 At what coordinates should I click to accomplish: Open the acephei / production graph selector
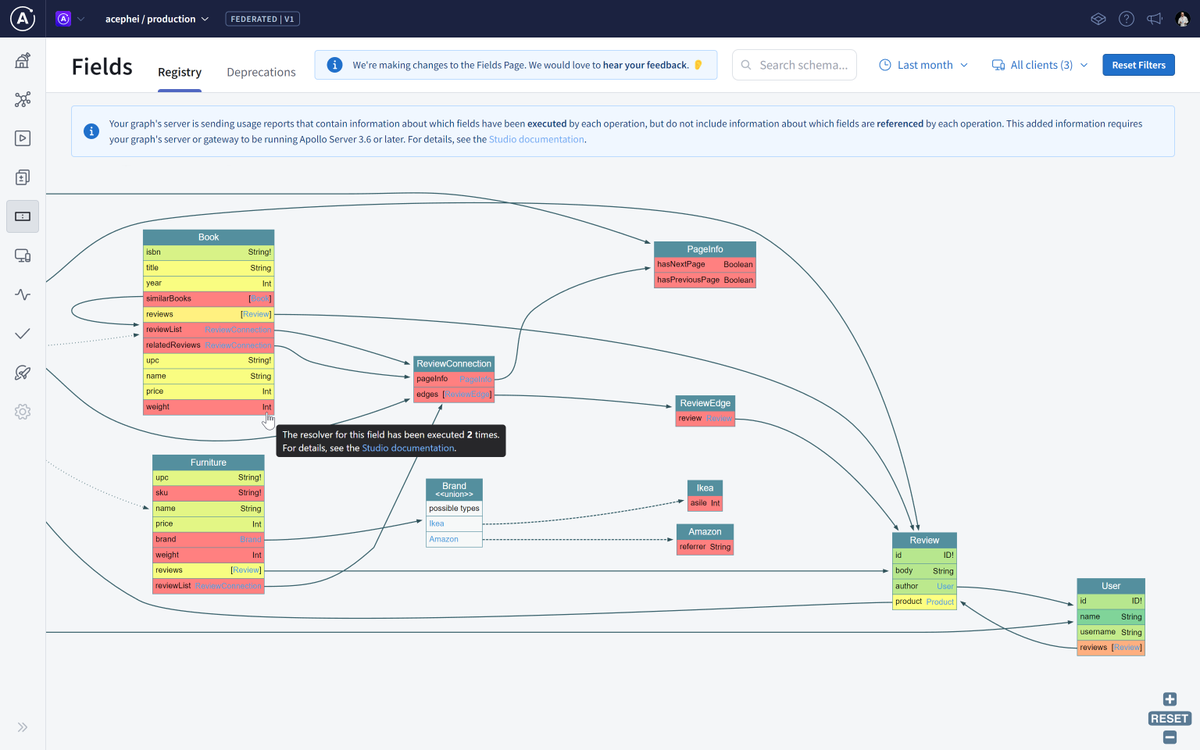pyautogui.click(x=158, y=18)
